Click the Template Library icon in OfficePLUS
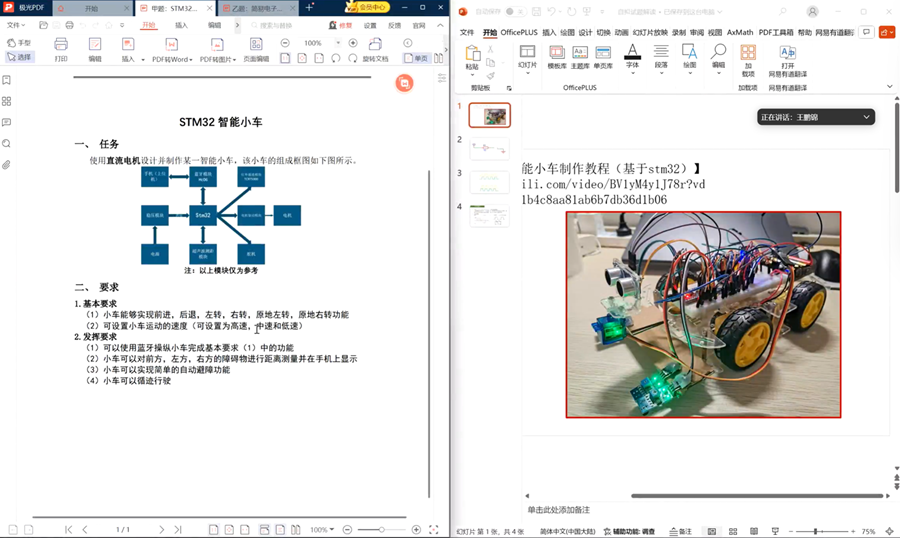 click(x=556, y=55)
